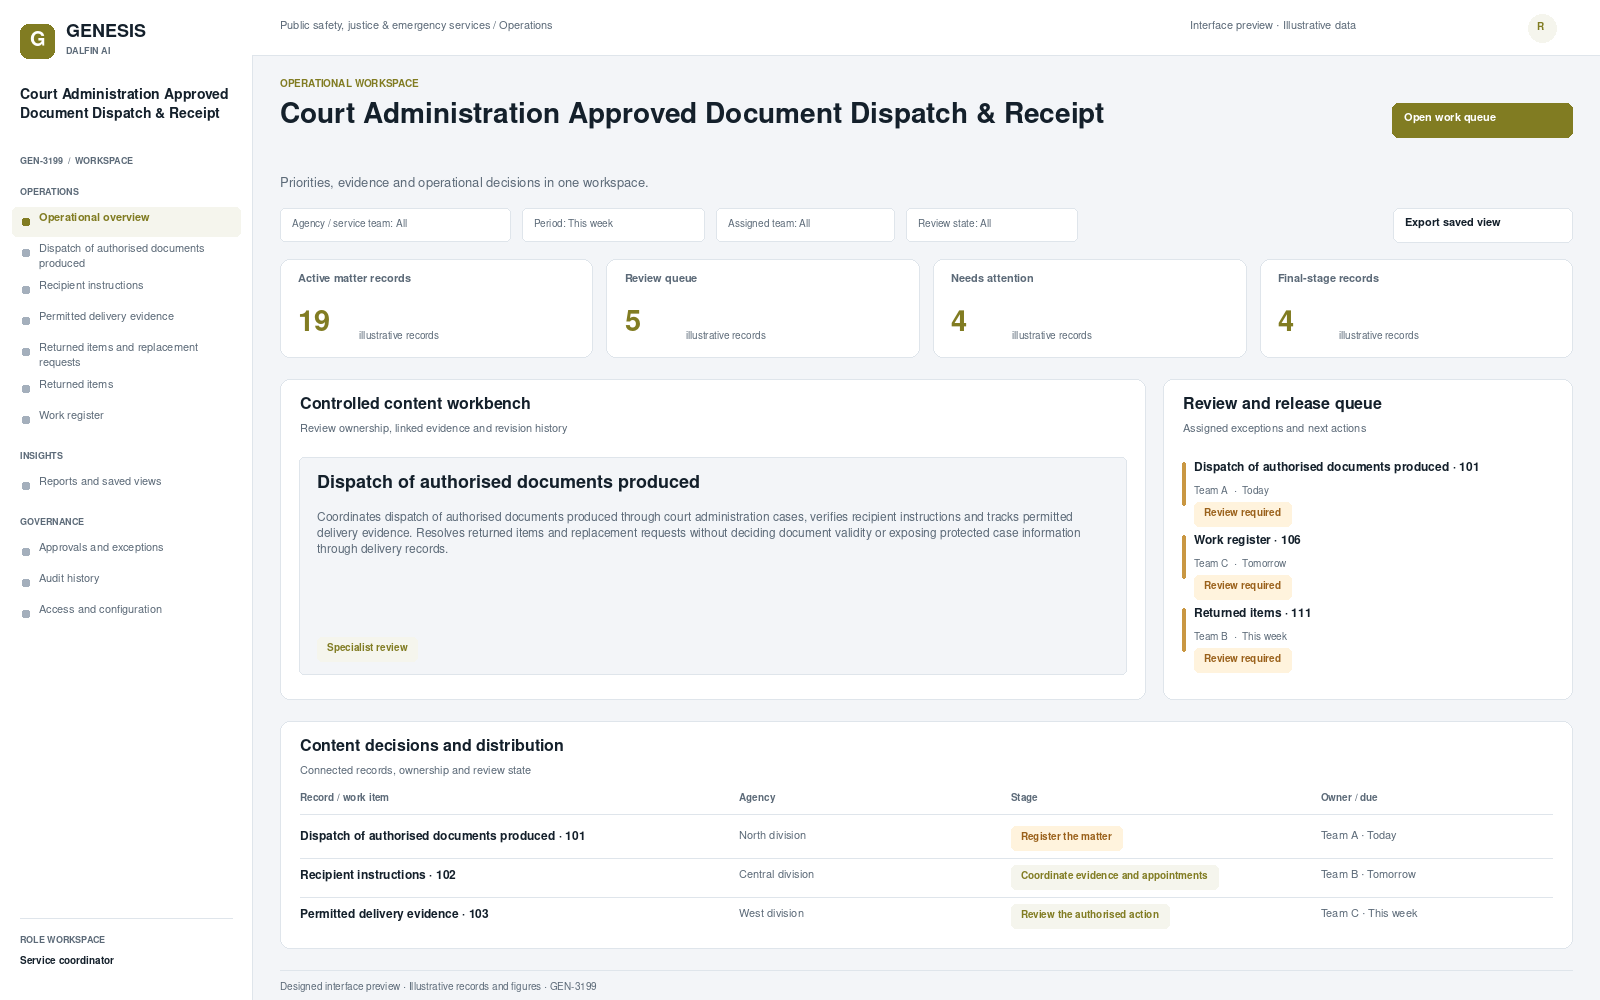Open the R user avatar
The image size is (1600, 1000).
coord(1542,27)
